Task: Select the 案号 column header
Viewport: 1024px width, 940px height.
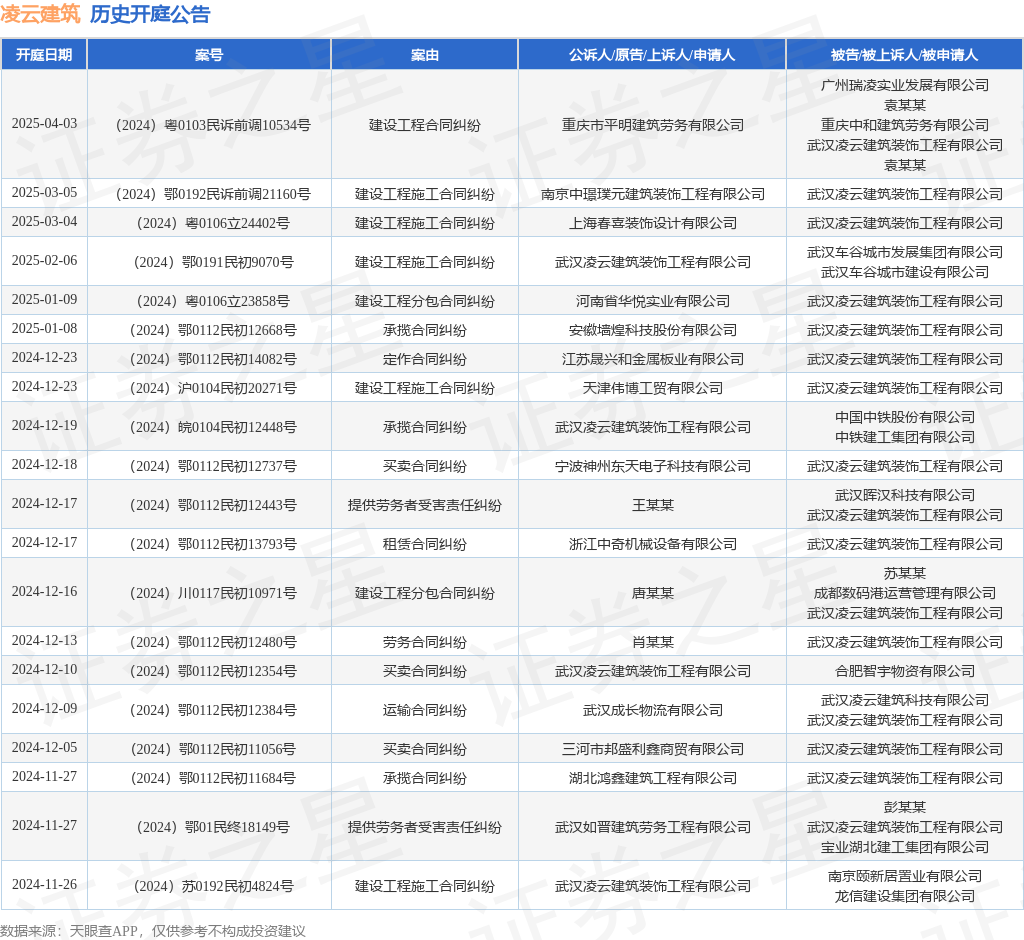Action: click(x=209, y=55)
